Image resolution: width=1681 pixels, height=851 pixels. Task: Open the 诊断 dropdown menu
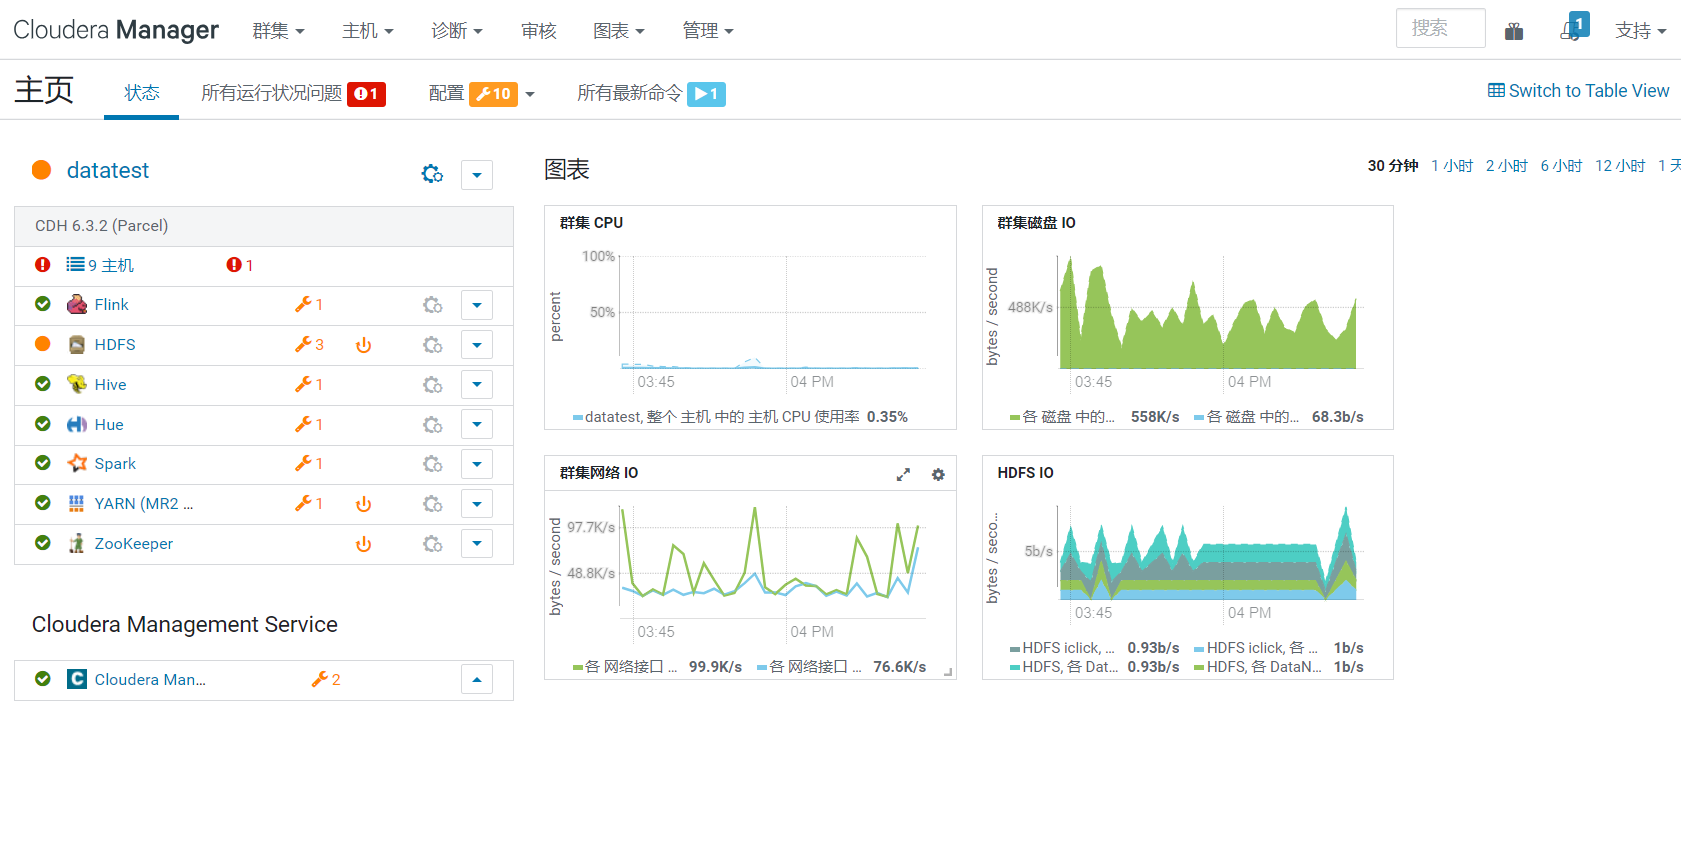click(457, 31)
